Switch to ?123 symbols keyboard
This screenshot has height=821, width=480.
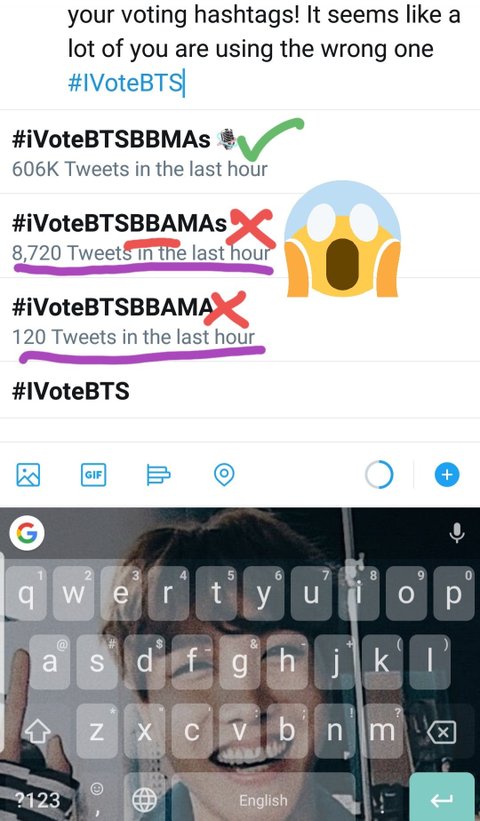[x=38, y=799]
